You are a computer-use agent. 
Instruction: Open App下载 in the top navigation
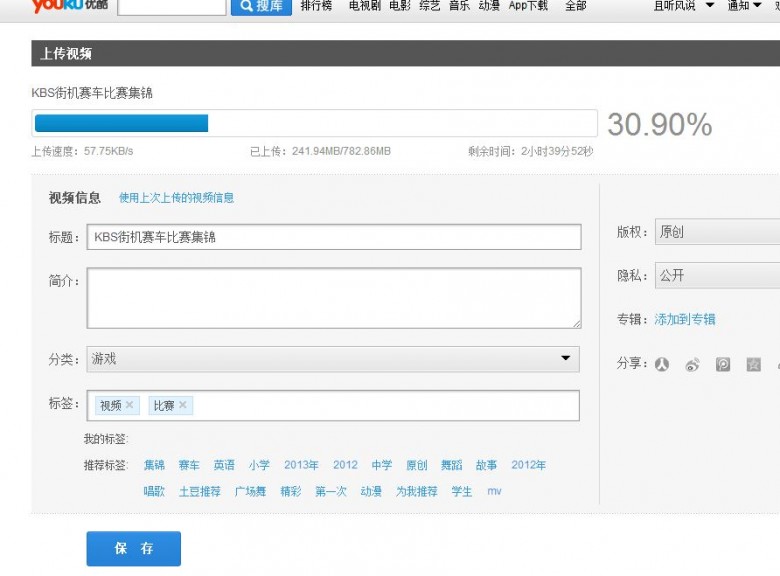(x=528, y=6)
